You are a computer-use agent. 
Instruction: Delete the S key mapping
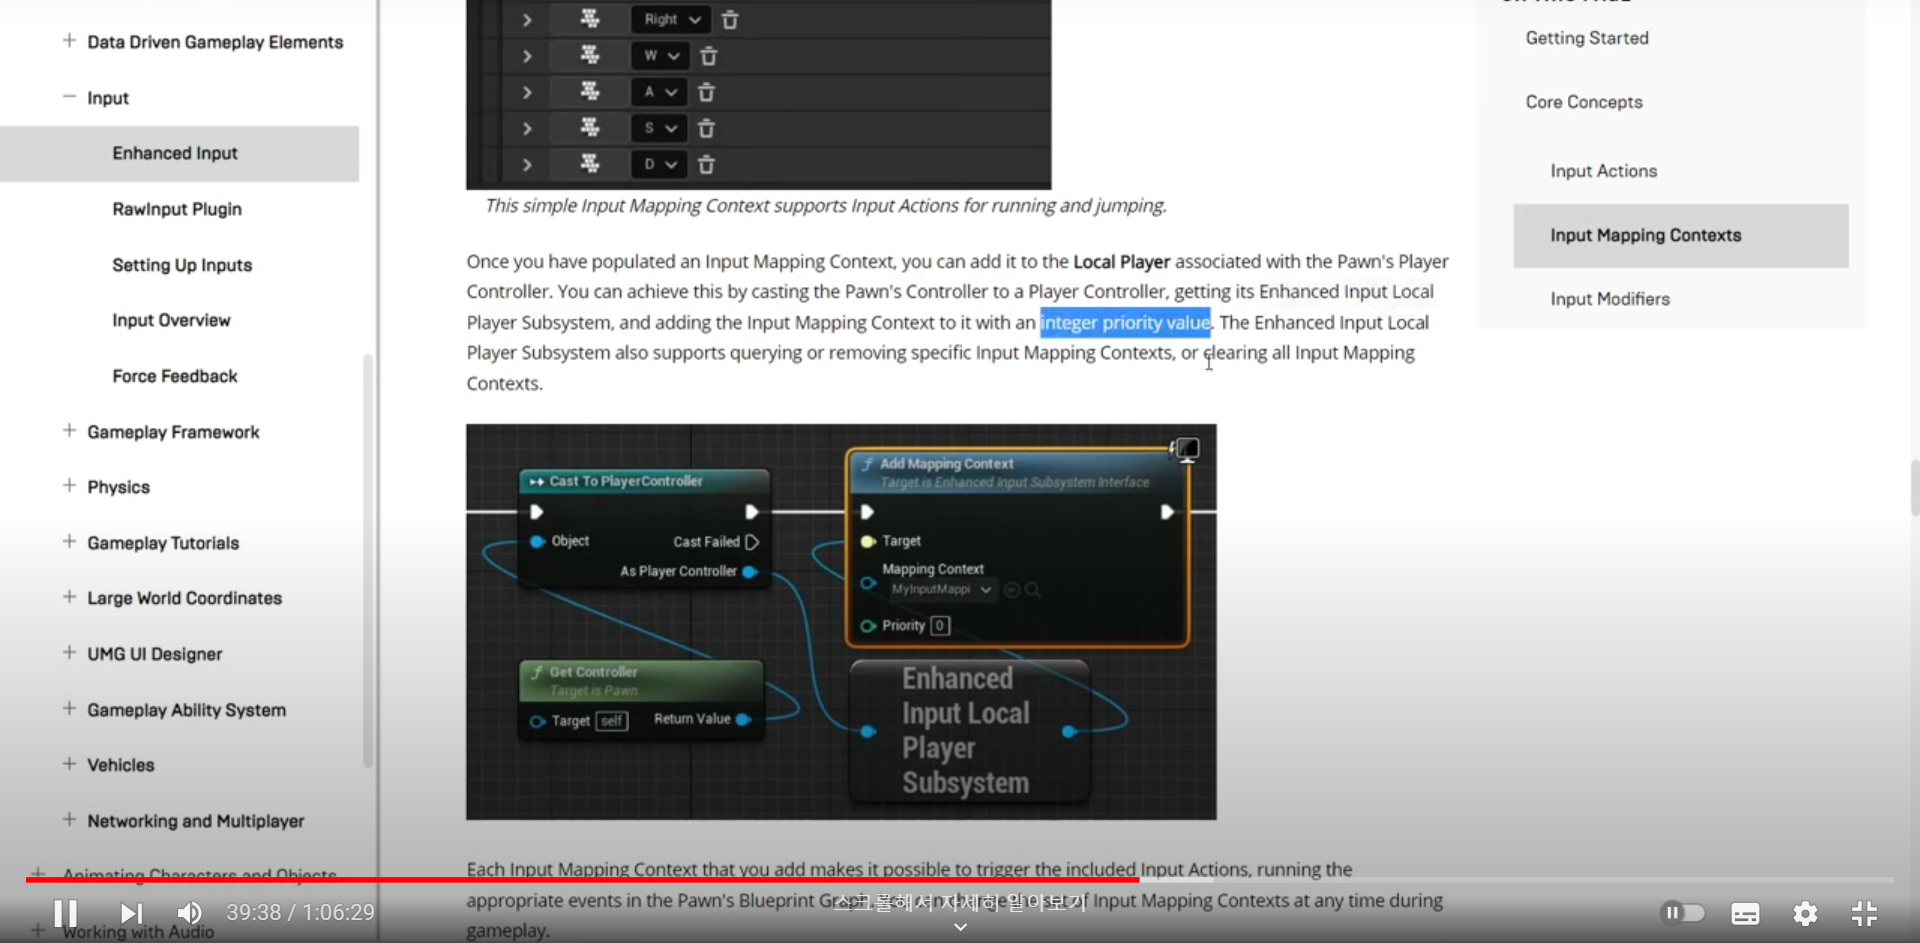point(706,128)
